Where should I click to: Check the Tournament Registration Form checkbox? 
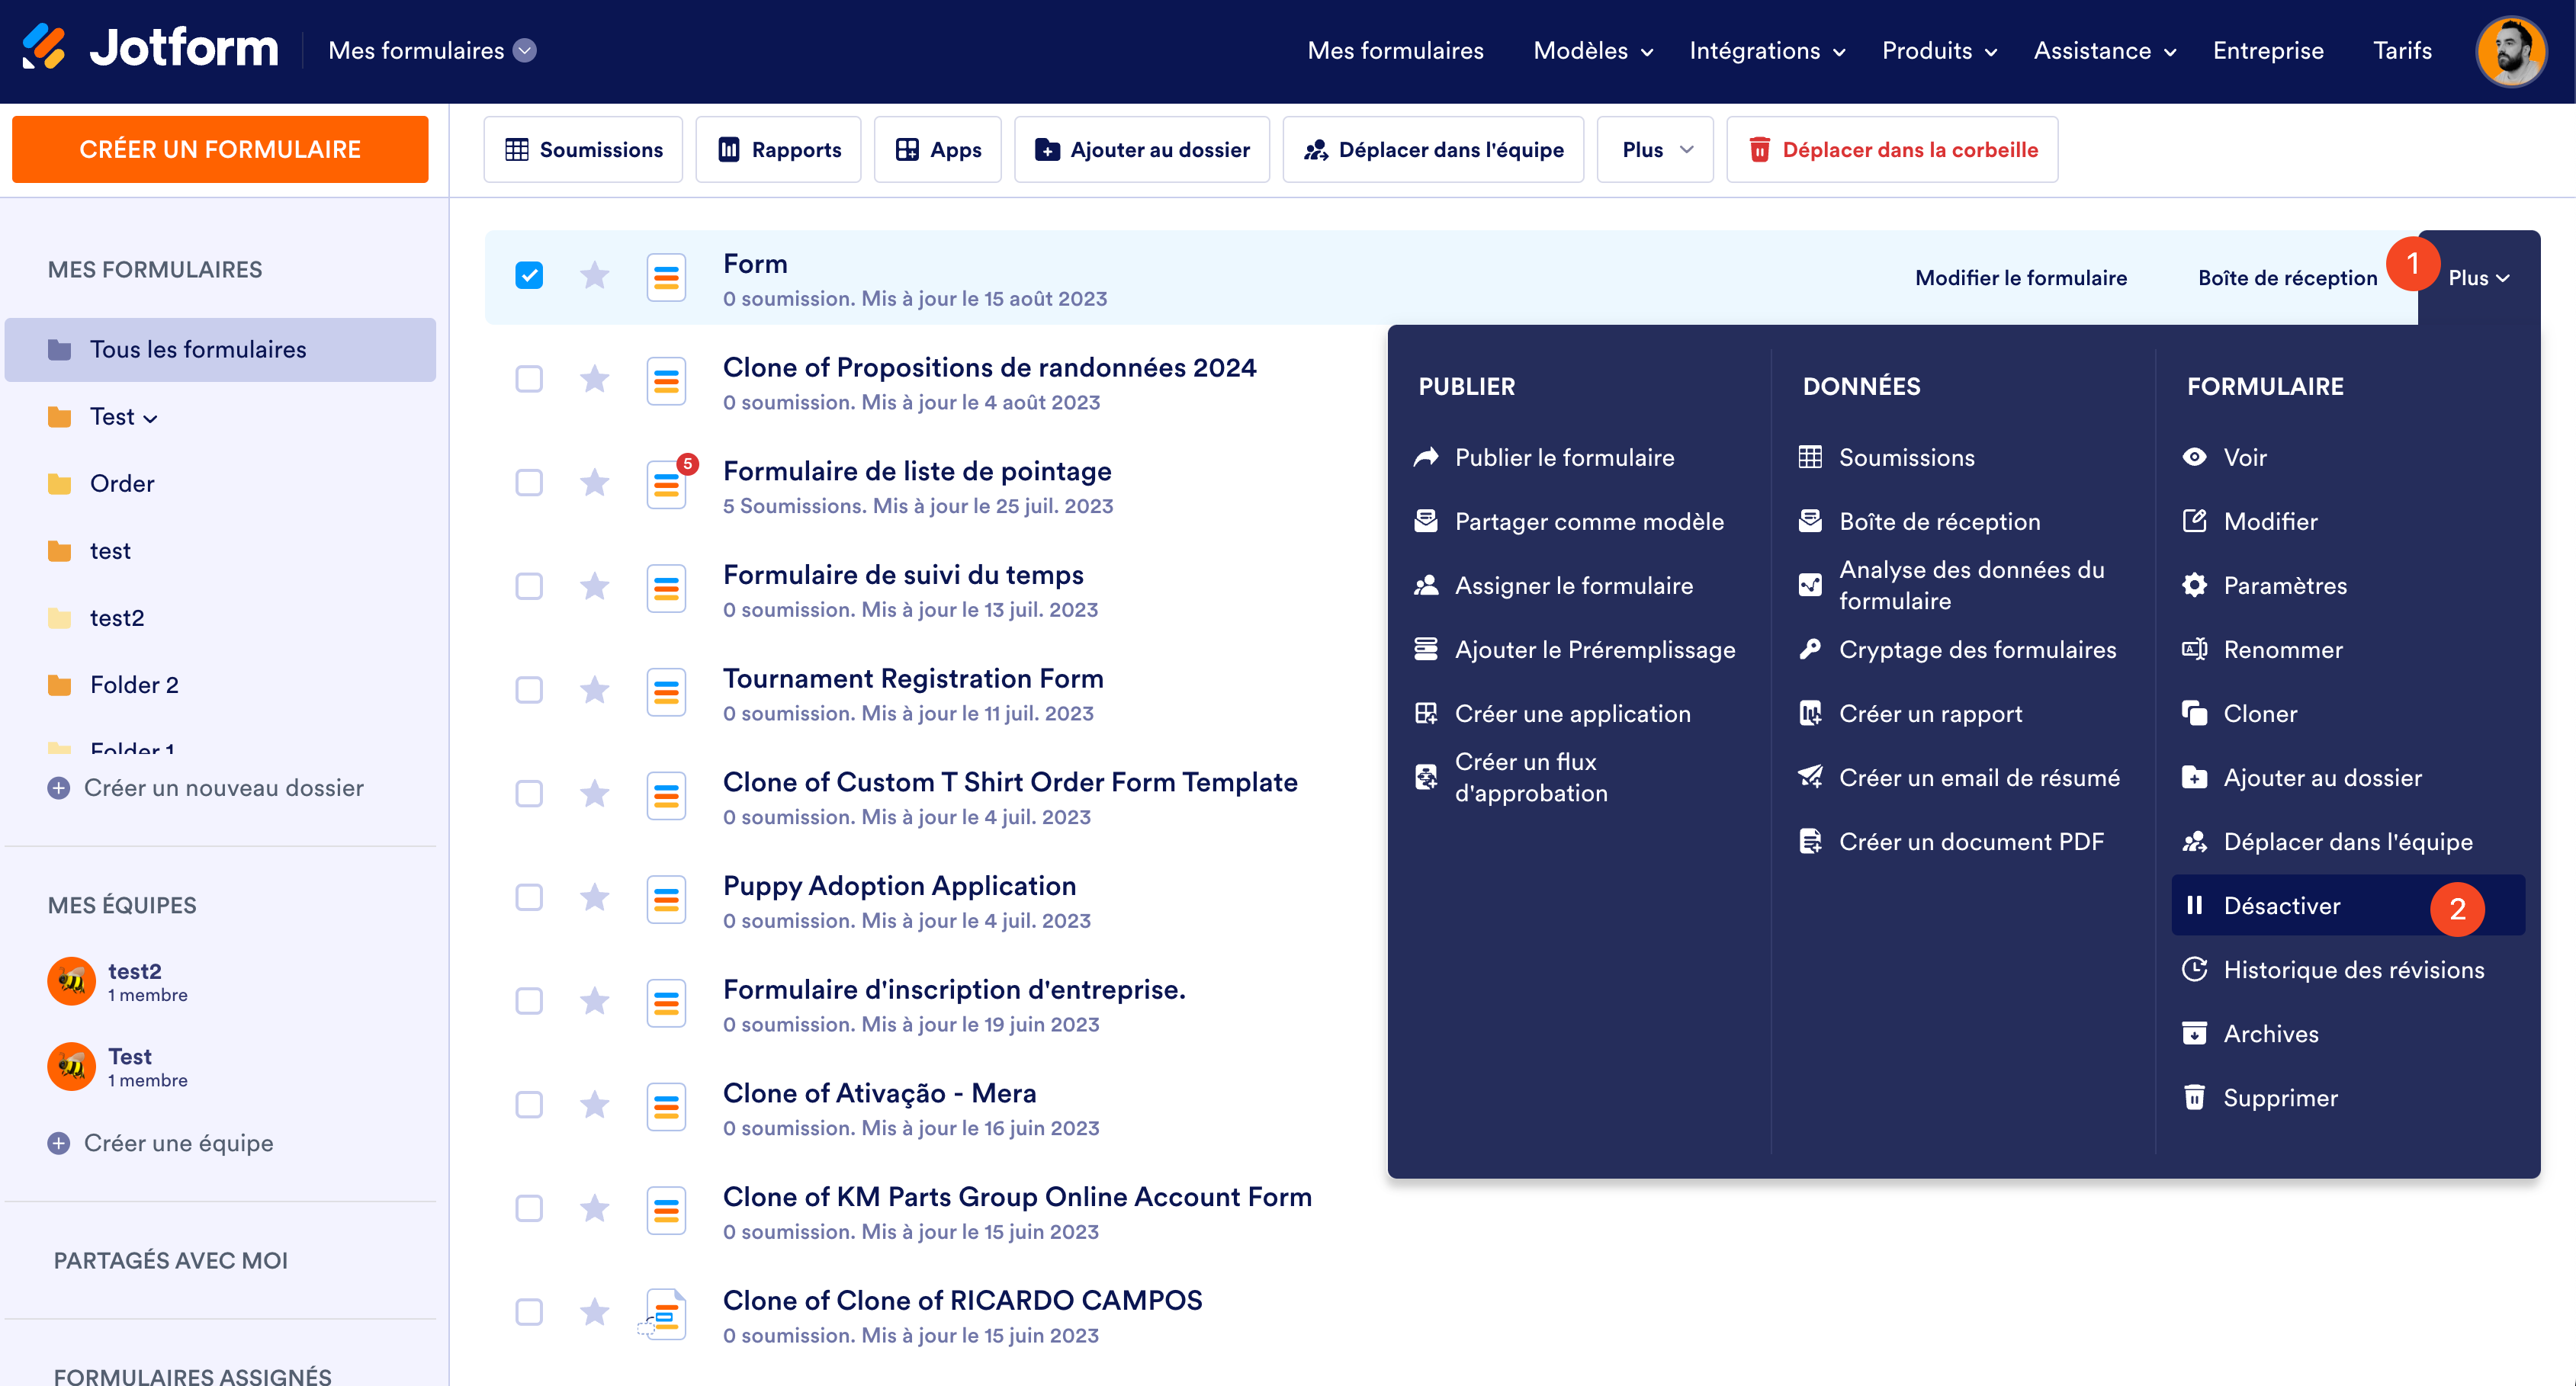click(x=529, y=690)
